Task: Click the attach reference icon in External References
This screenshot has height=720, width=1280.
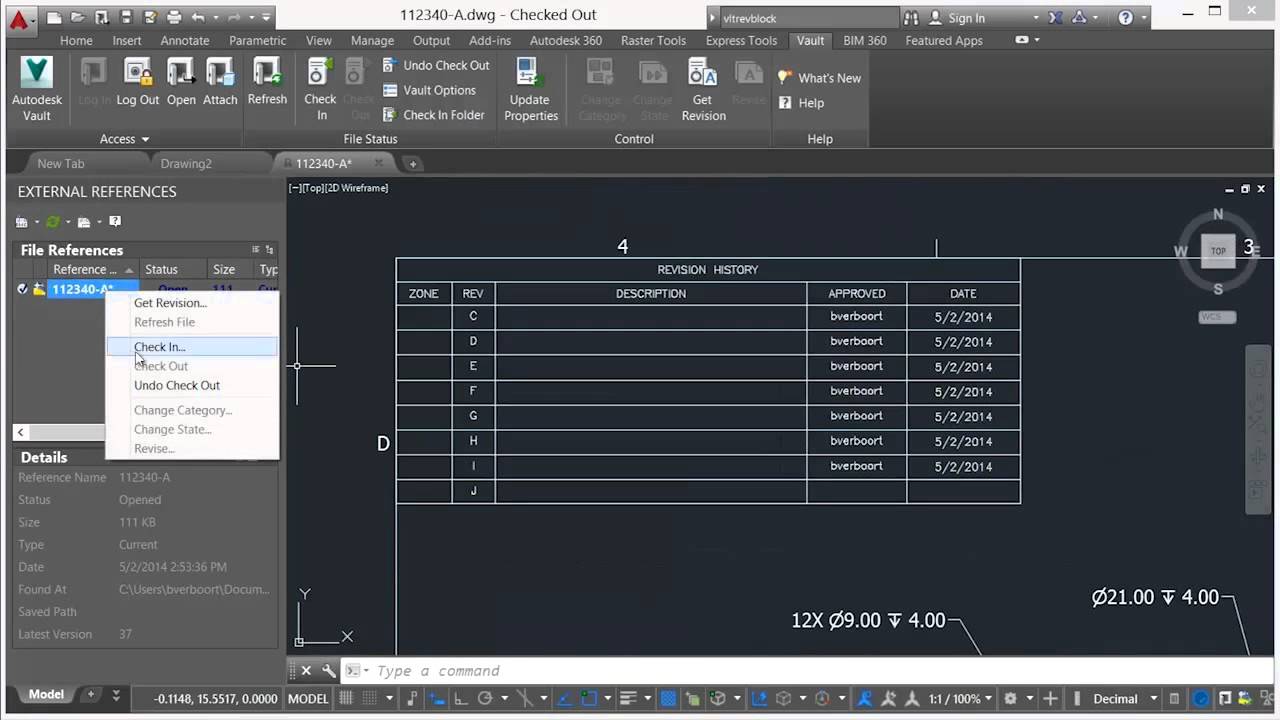Action: 22,222
